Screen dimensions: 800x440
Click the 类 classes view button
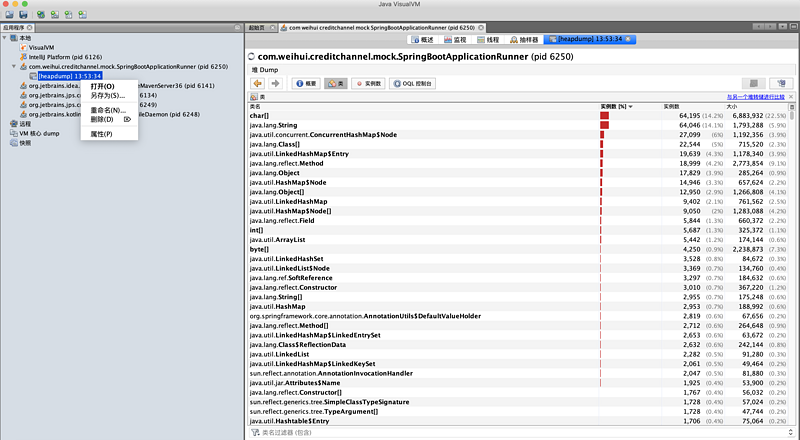[336, 83]
